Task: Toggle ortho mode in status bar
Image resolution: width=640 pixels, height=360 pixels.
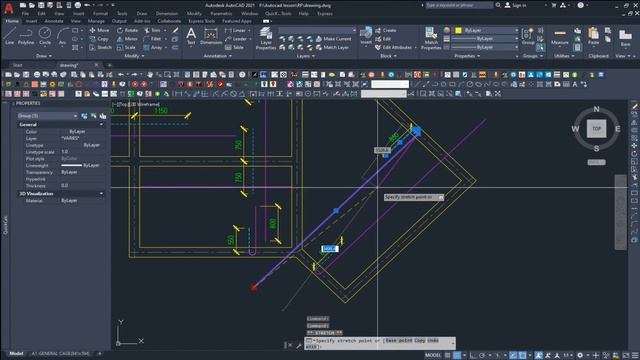Action: click(473, 355)
